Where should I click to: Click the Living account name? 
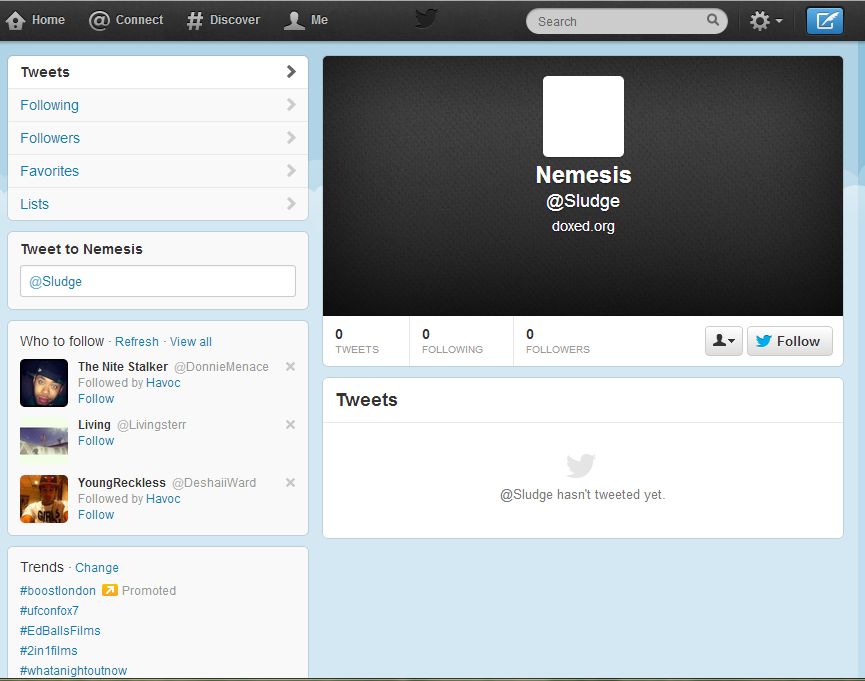click(x=94, y=424)
